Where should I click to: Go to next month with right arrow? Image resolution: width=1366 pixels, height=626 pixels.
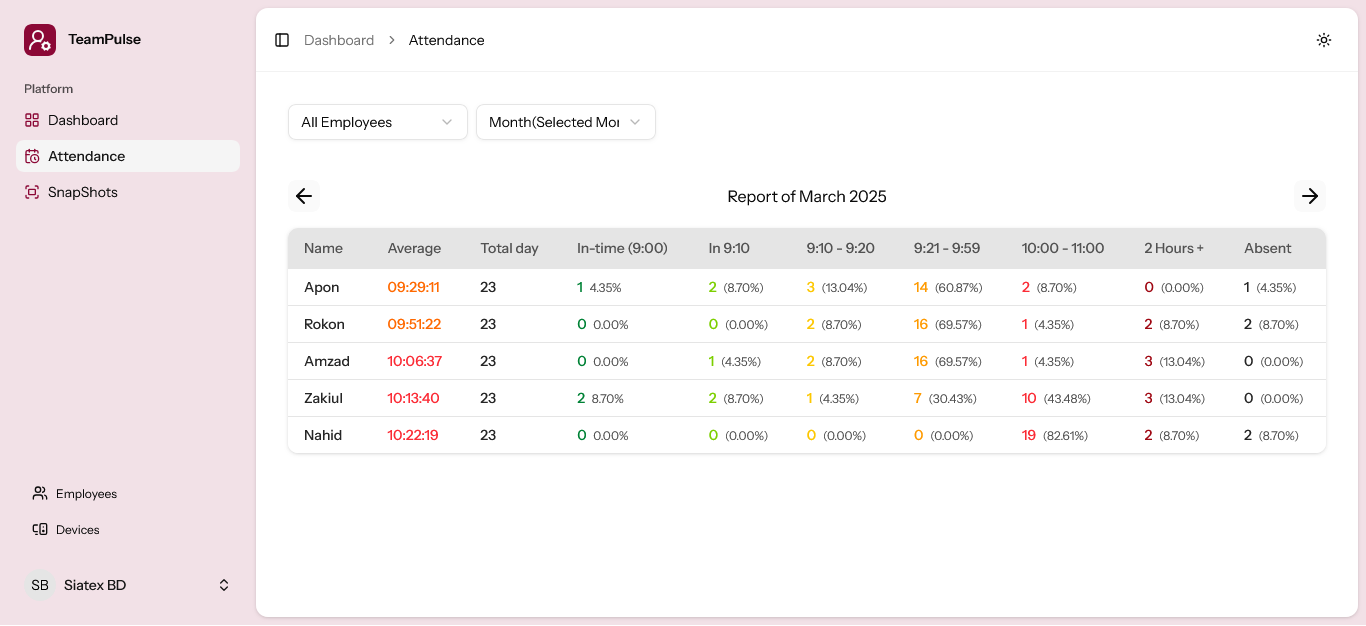[1309, 196]
